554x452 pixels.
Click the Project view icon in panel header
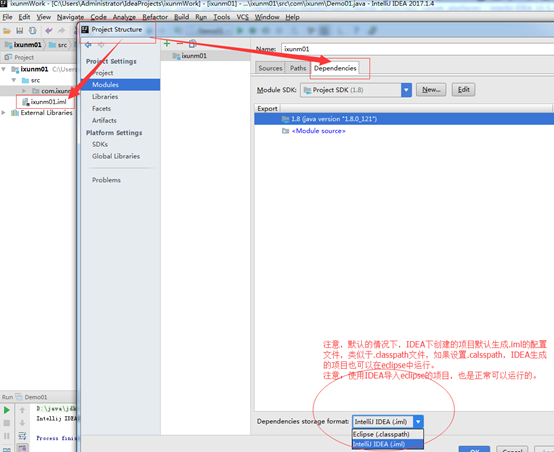tap(8, 57)
